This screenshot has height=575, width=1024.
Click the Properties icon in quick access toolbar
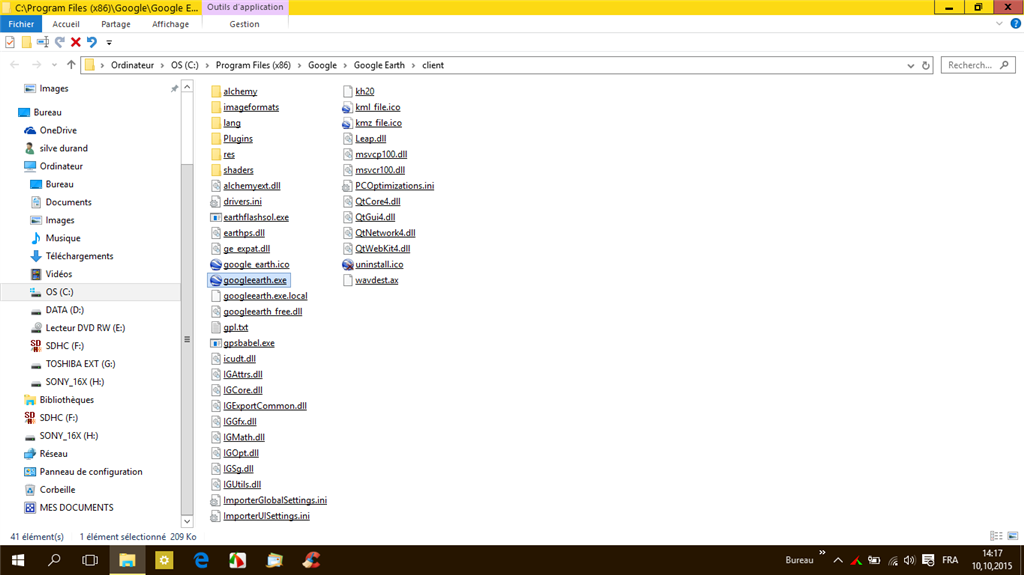click(x=10, y=42)
